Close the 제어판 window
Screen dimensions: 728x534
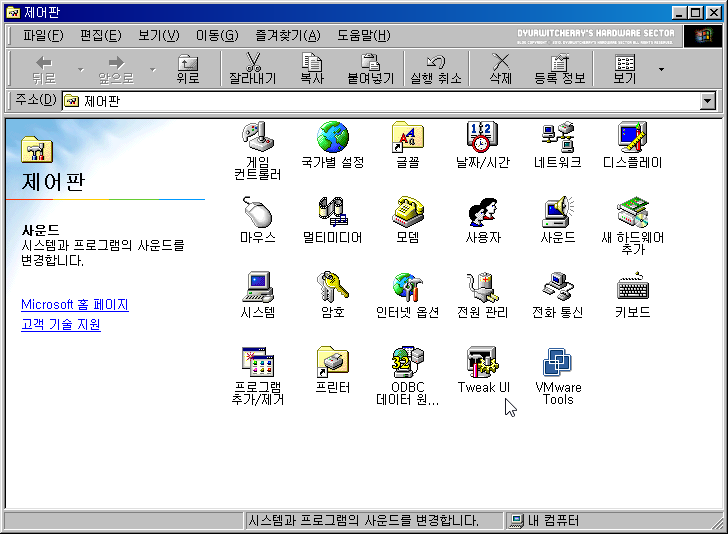[x=714, y=13]
